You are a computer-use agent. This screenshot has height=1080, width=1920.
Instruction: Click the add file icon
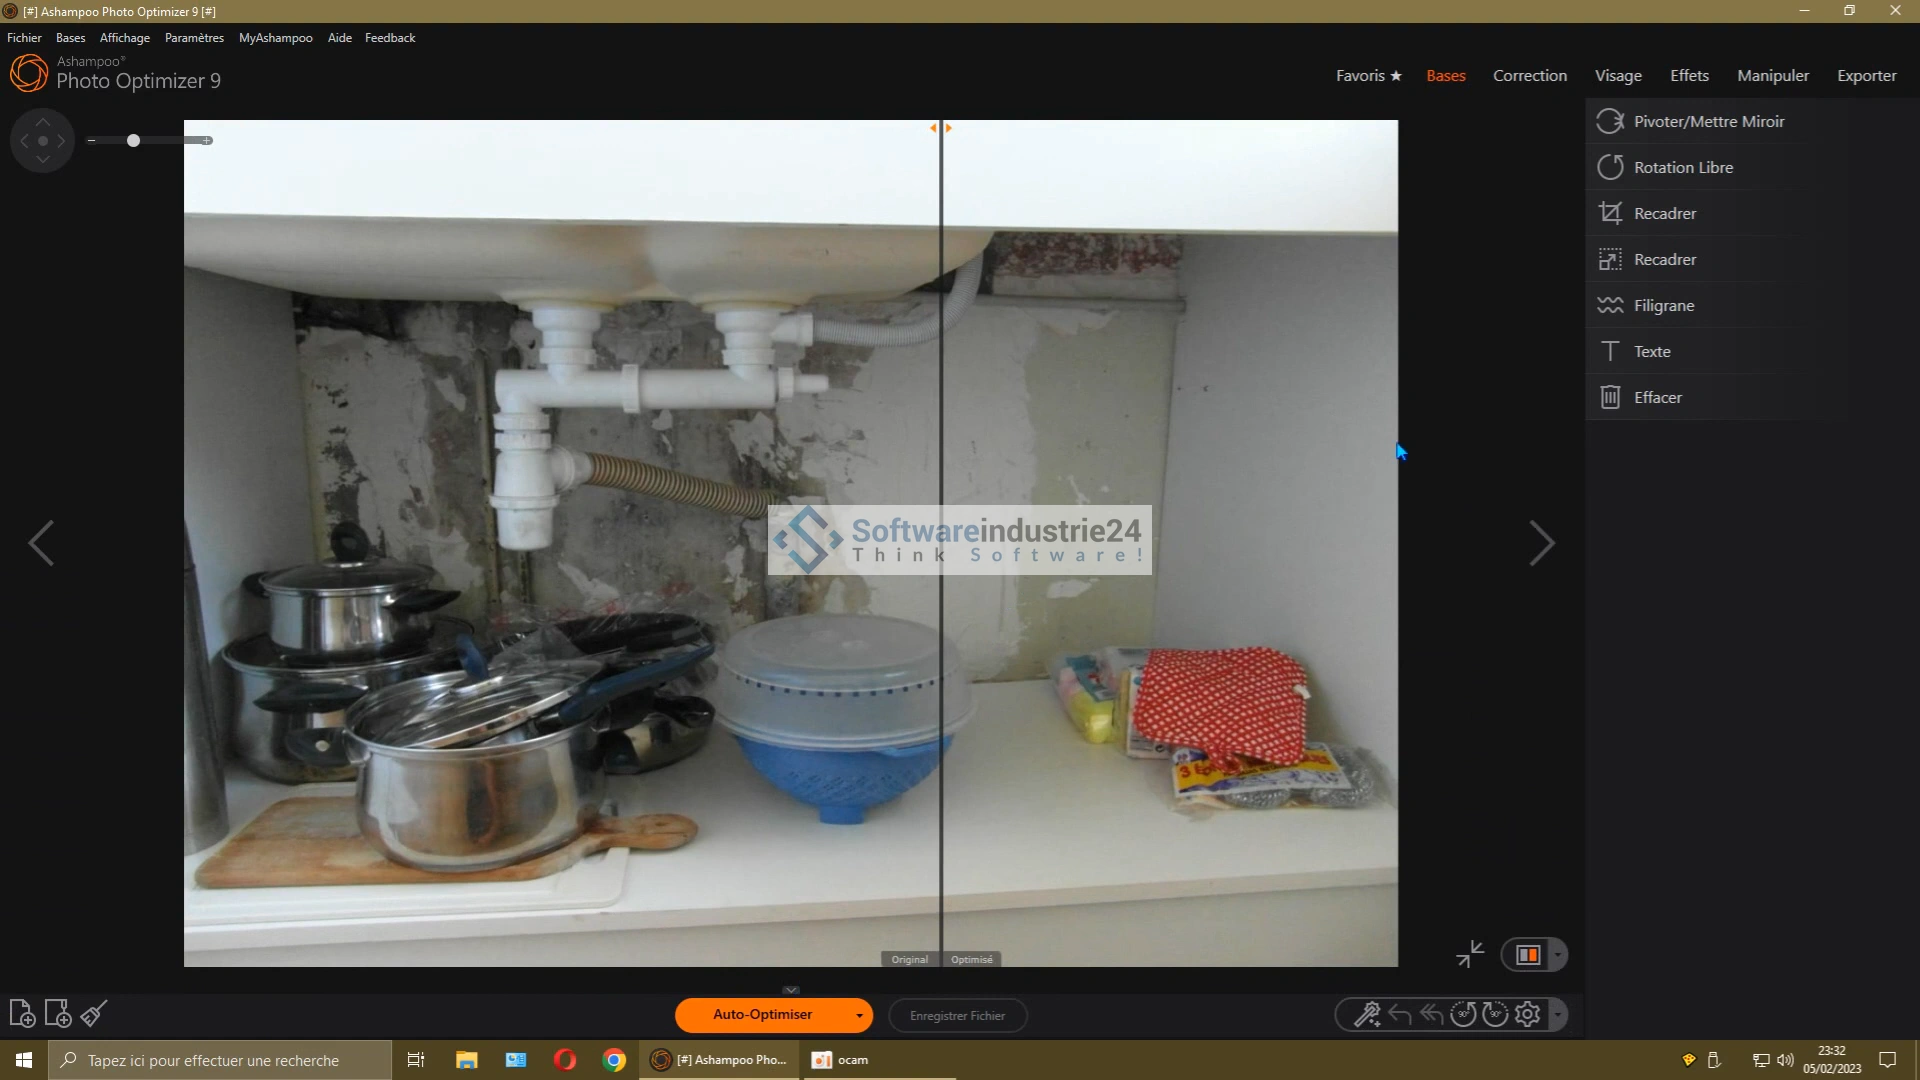22,1014
